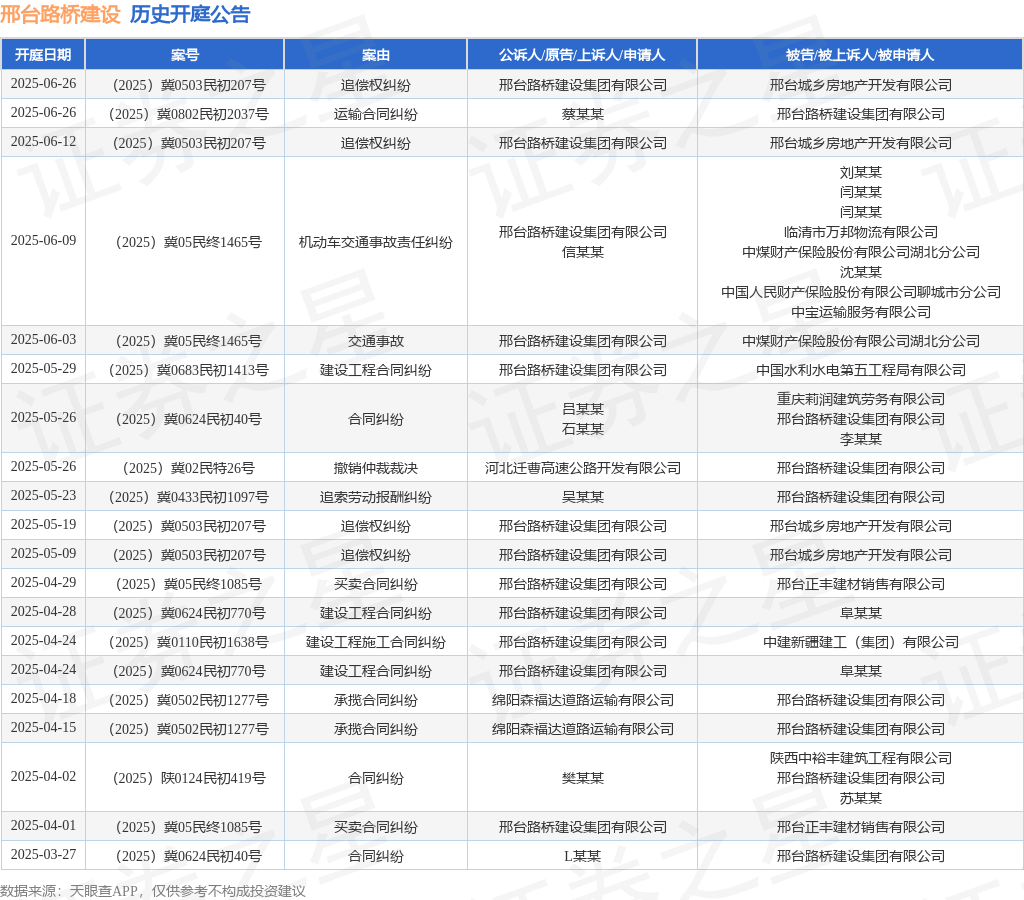
Task: Click the 案号 column header
Action: point(185,55)
